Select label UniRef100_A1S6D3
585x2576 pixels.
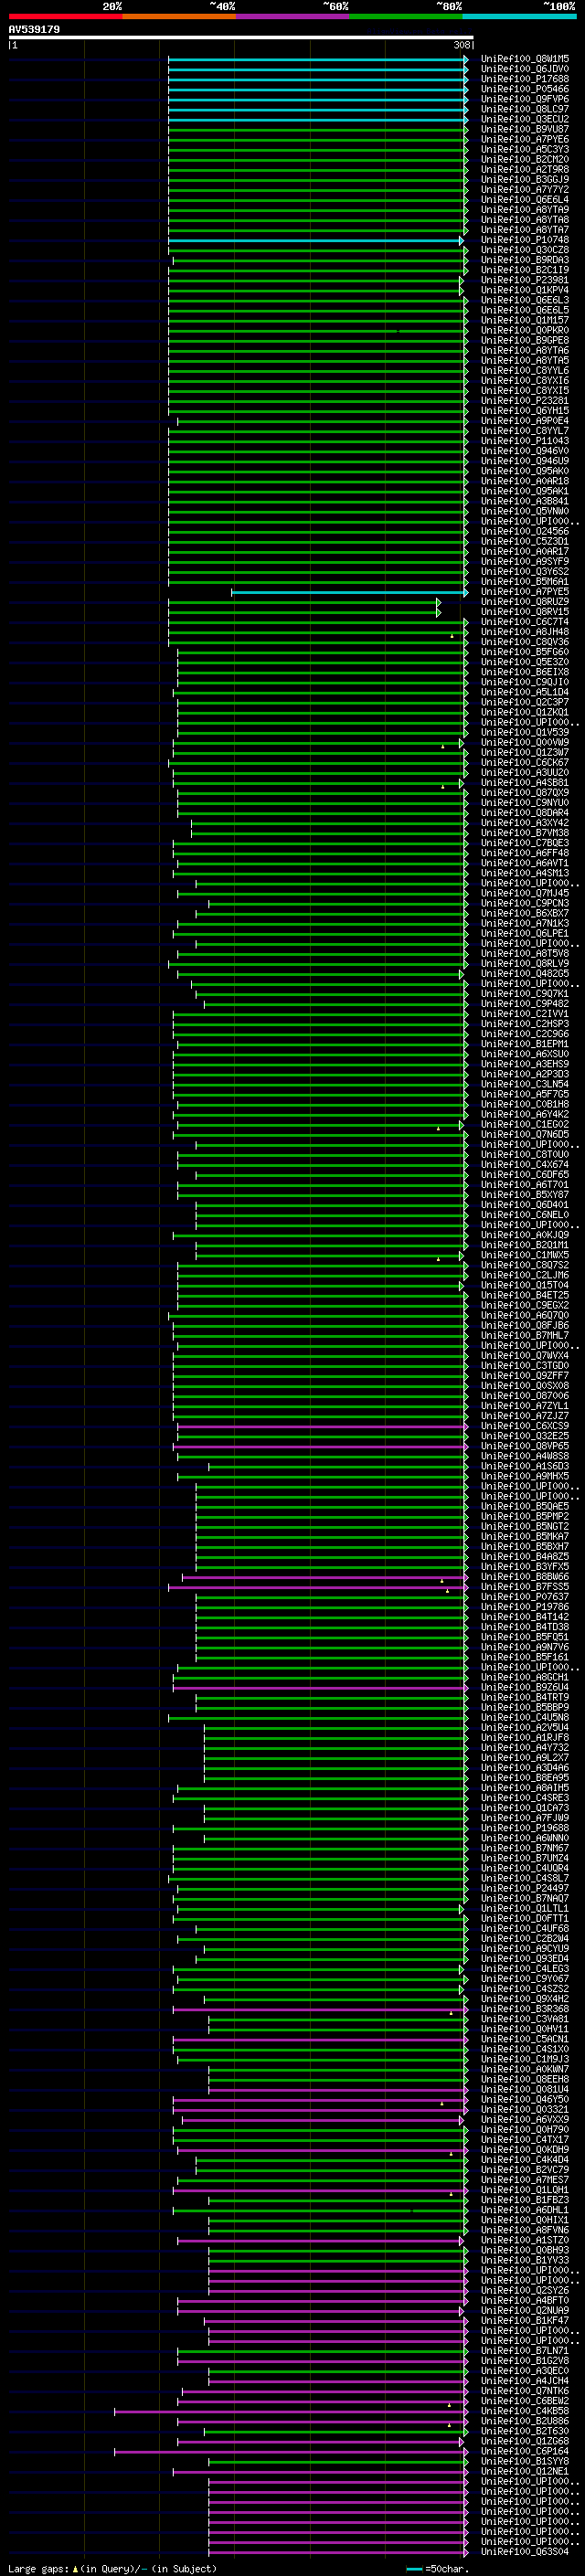pos(525,1467)
